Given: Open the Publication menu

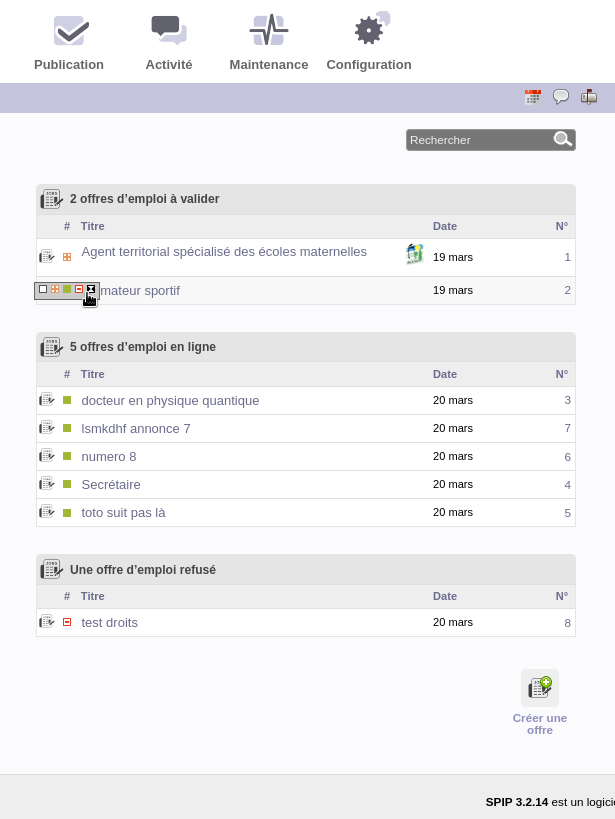Looking at the screenshot, I should (69, 43).
